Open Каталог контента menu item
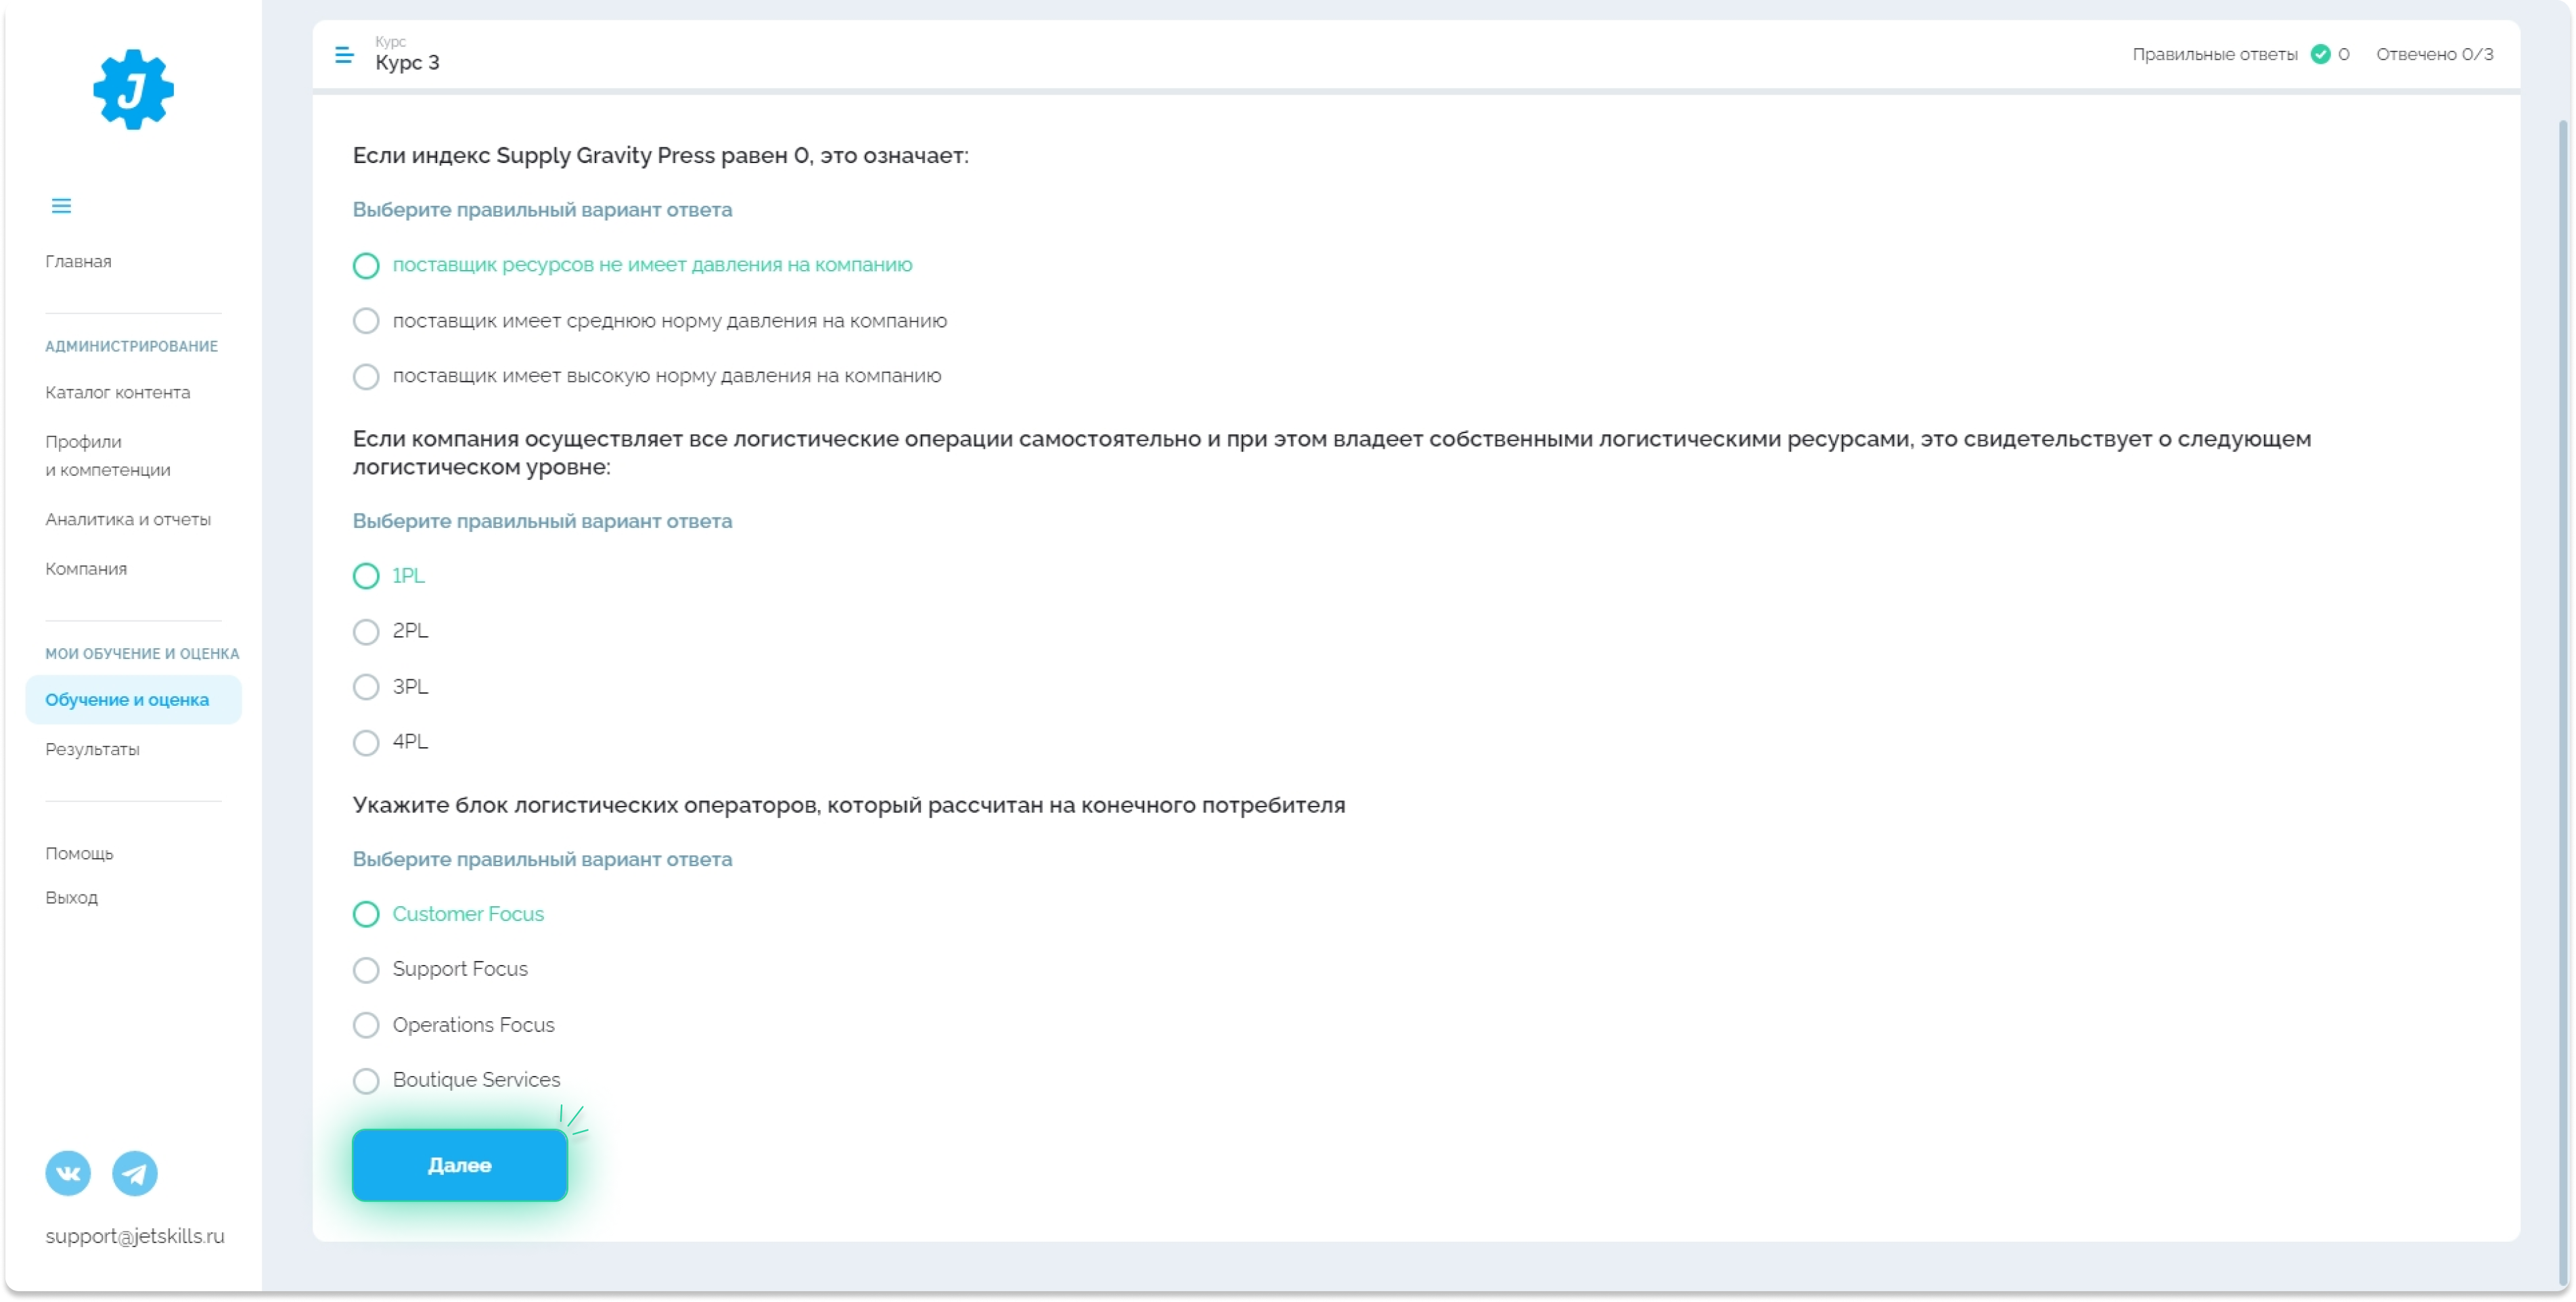The image size is (2576, 1302). (x=118, y=393)
